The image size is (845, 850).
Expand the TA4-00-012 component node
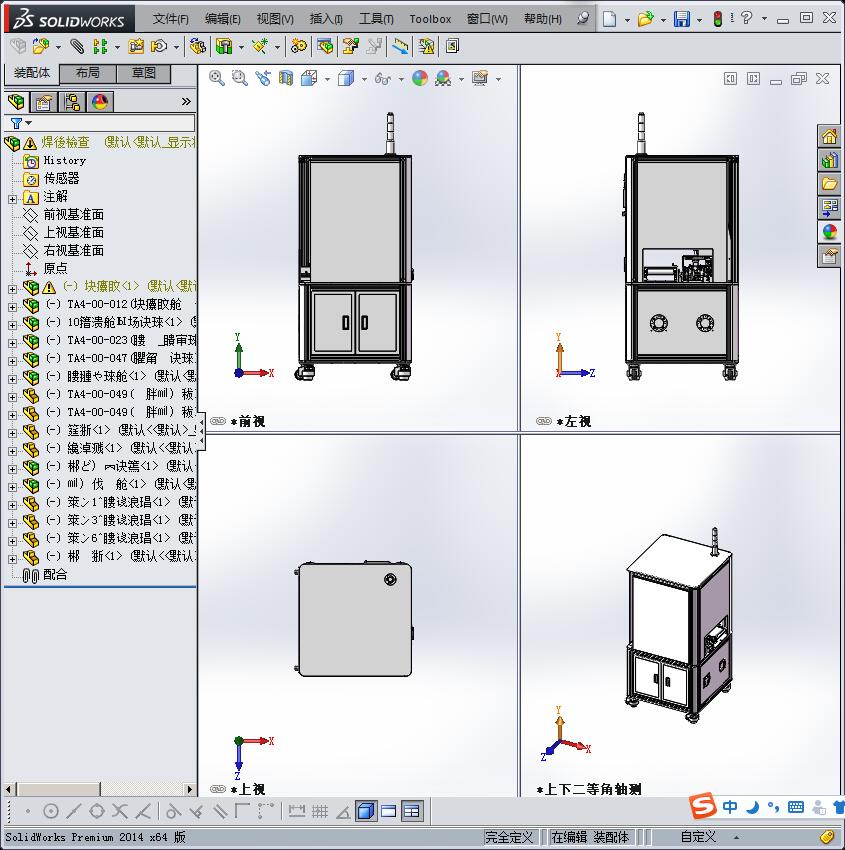pyautogui.click(x=12, y=307)
